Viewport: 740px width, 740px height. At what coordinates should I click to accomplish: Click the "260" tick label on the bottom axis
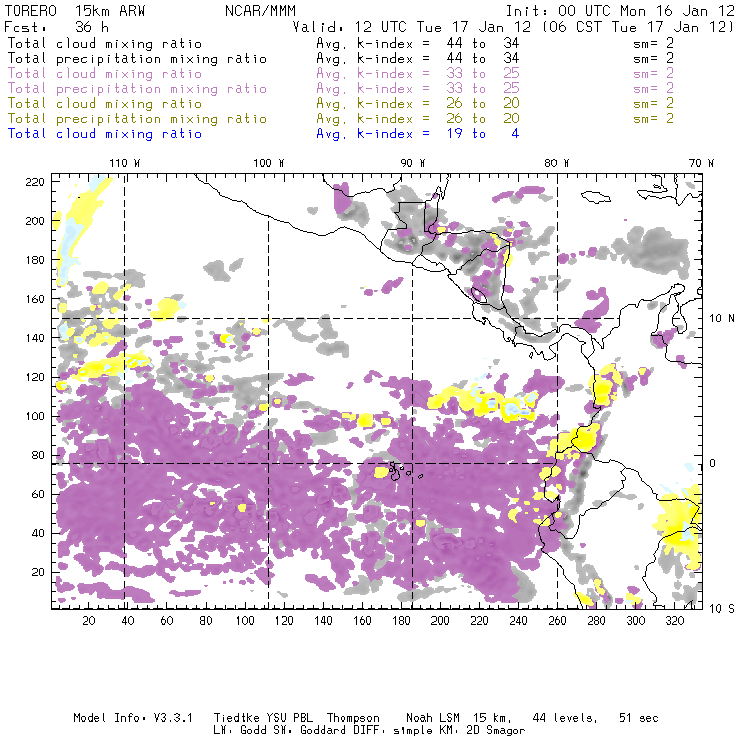tap(557, 621)
